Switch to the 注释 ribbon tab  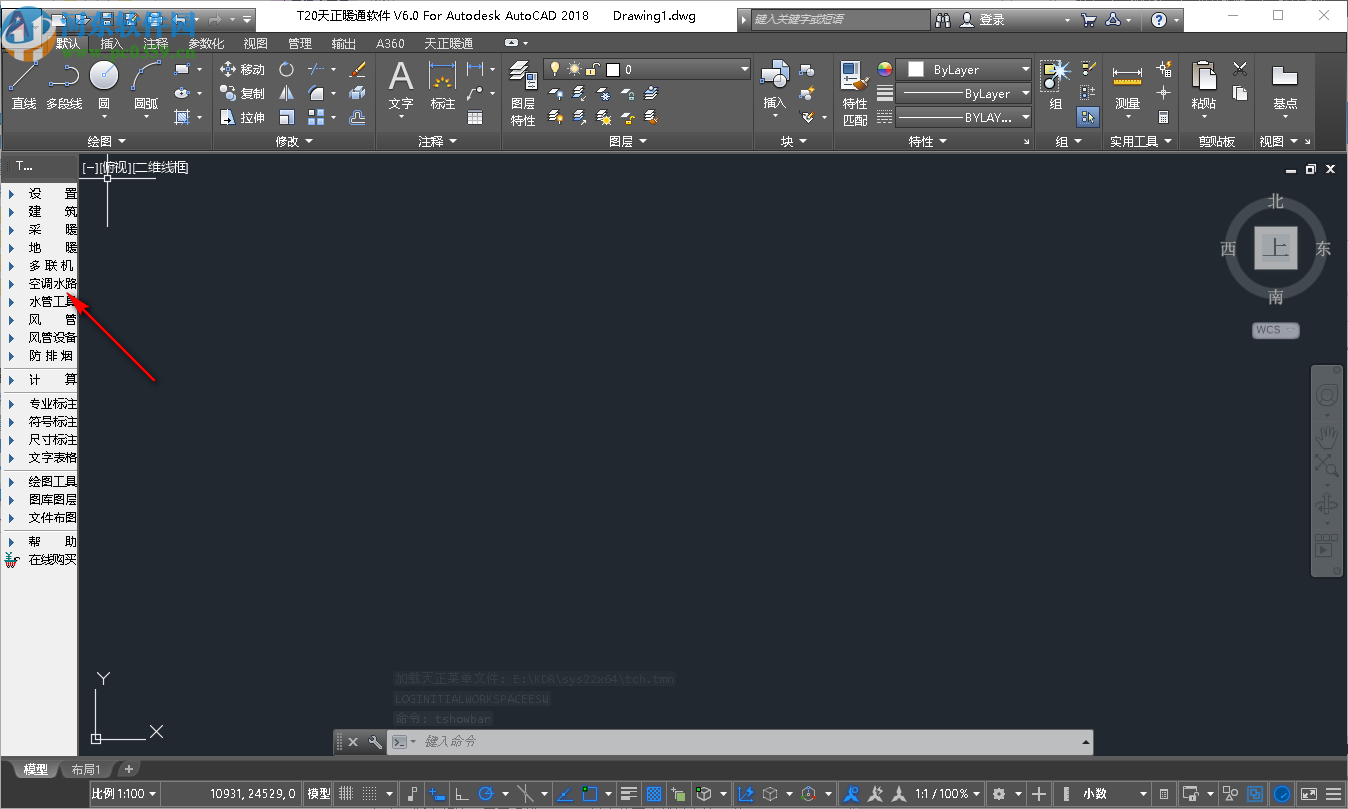tap(156, 44)
